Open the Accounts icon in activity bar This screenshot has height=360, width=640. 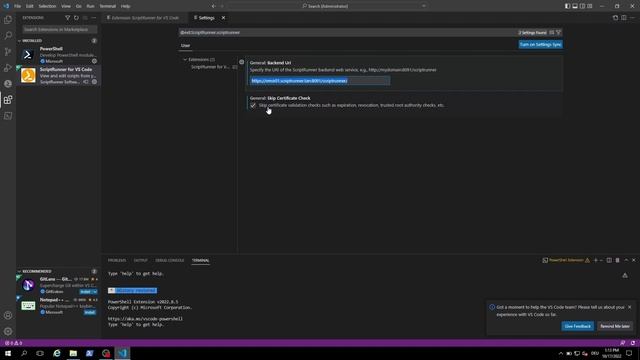(8, 315)
